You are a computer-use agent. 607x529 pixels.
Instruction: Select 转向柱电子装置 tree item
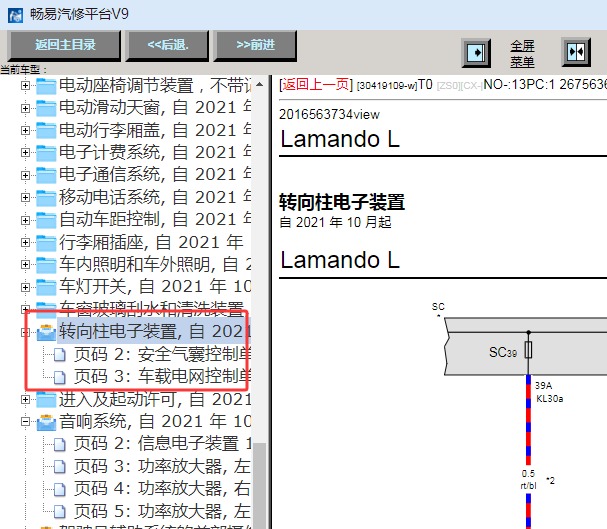point(155,332)
